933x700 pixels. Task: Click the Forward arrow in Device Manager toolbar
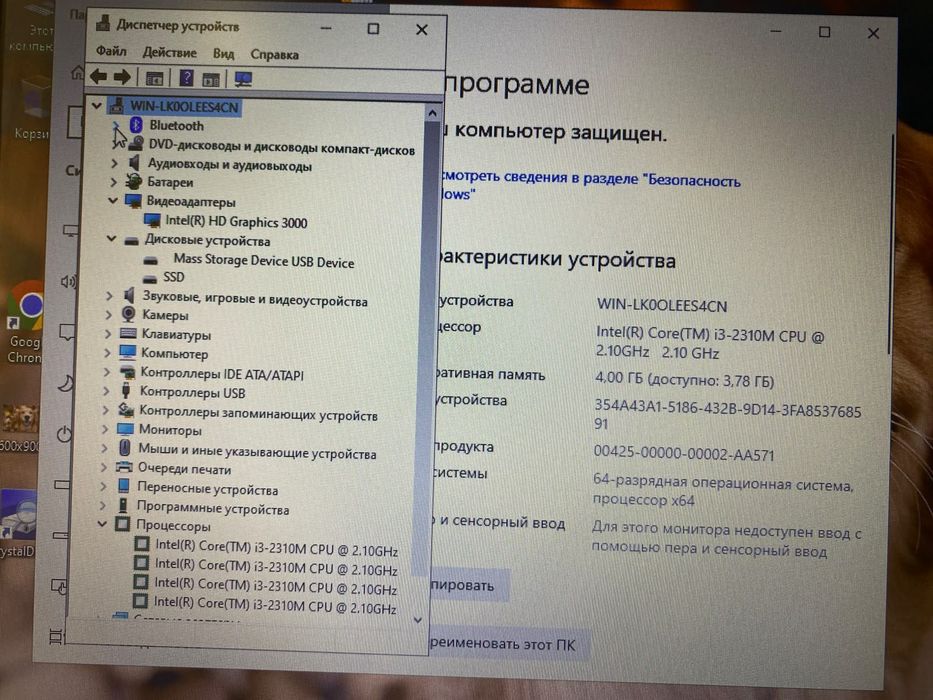[x=121, y=77]
